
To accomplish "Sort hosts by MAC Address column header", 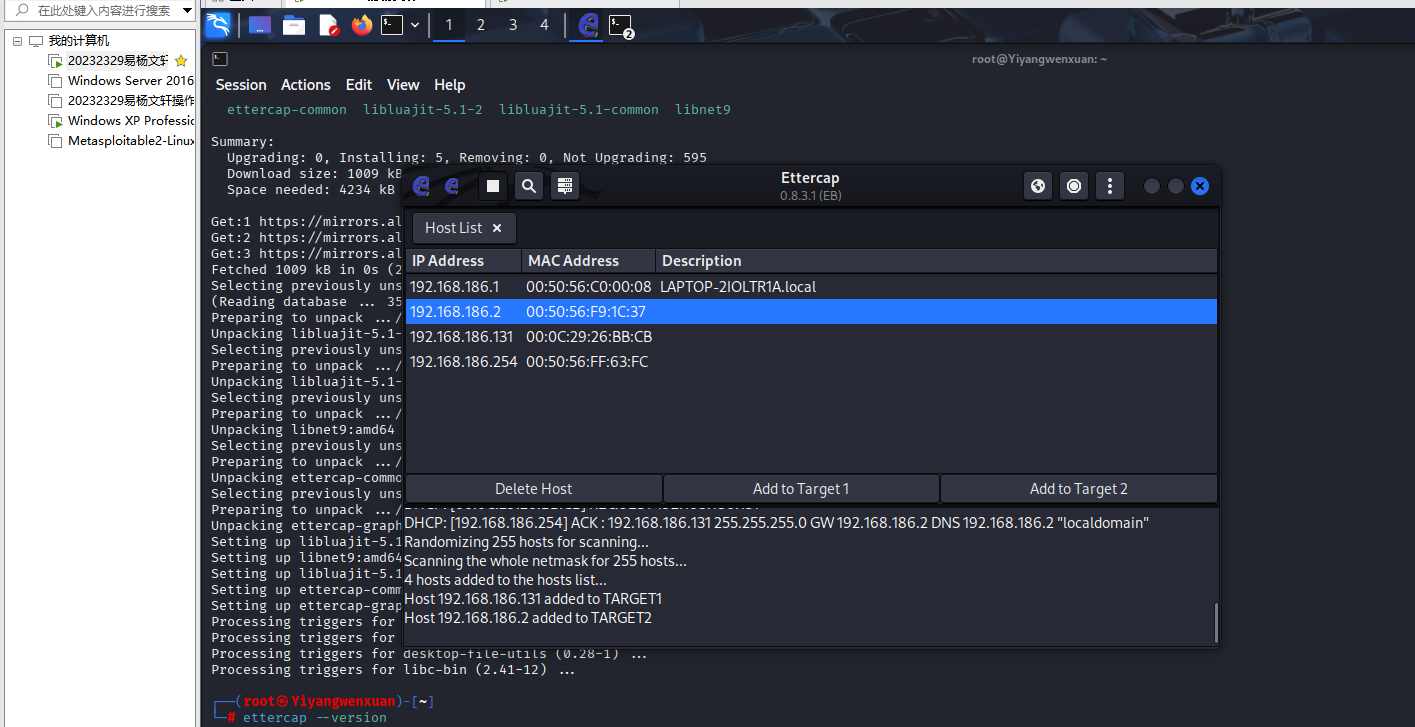I will click(x=588, y=261).
